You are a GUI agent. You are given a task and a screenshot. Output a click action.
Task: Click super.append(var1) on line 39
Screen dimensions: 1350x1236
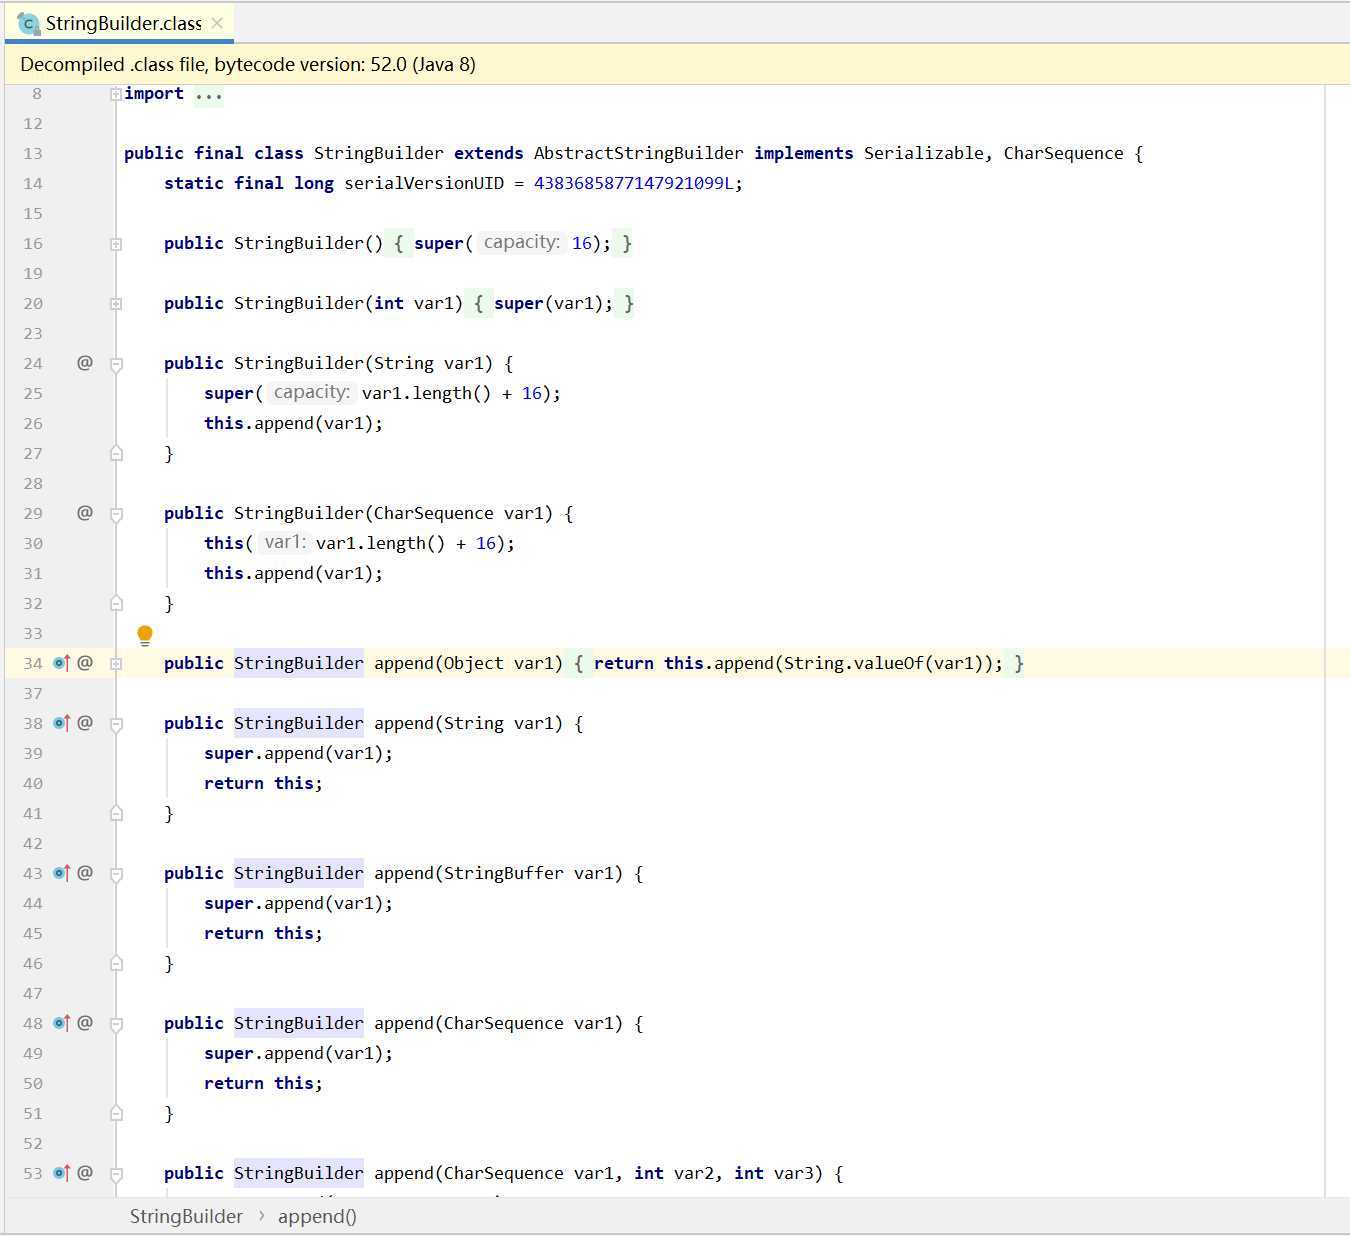pyautogui.click(x=294, y=753)
